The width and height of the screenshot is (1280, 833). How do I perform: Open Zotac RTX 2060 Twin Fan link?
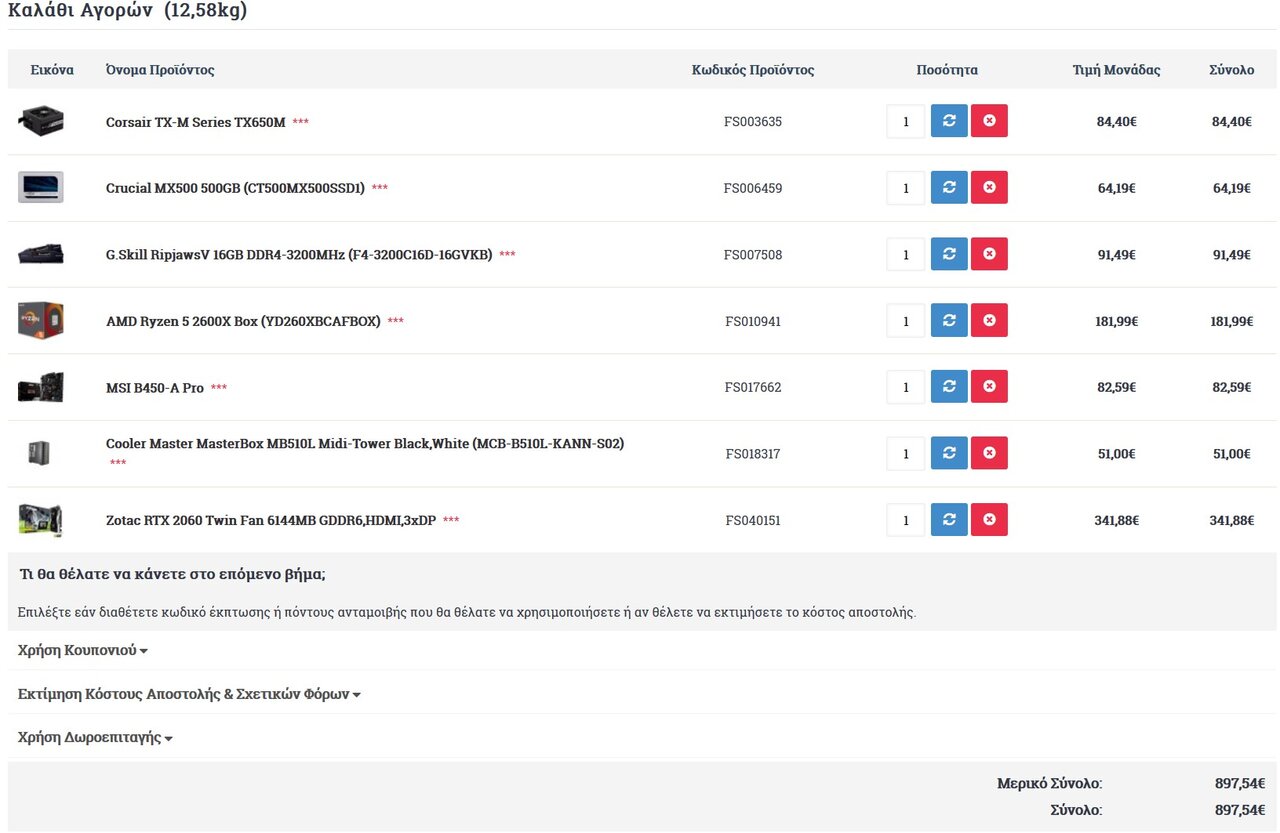pos(271,520)
